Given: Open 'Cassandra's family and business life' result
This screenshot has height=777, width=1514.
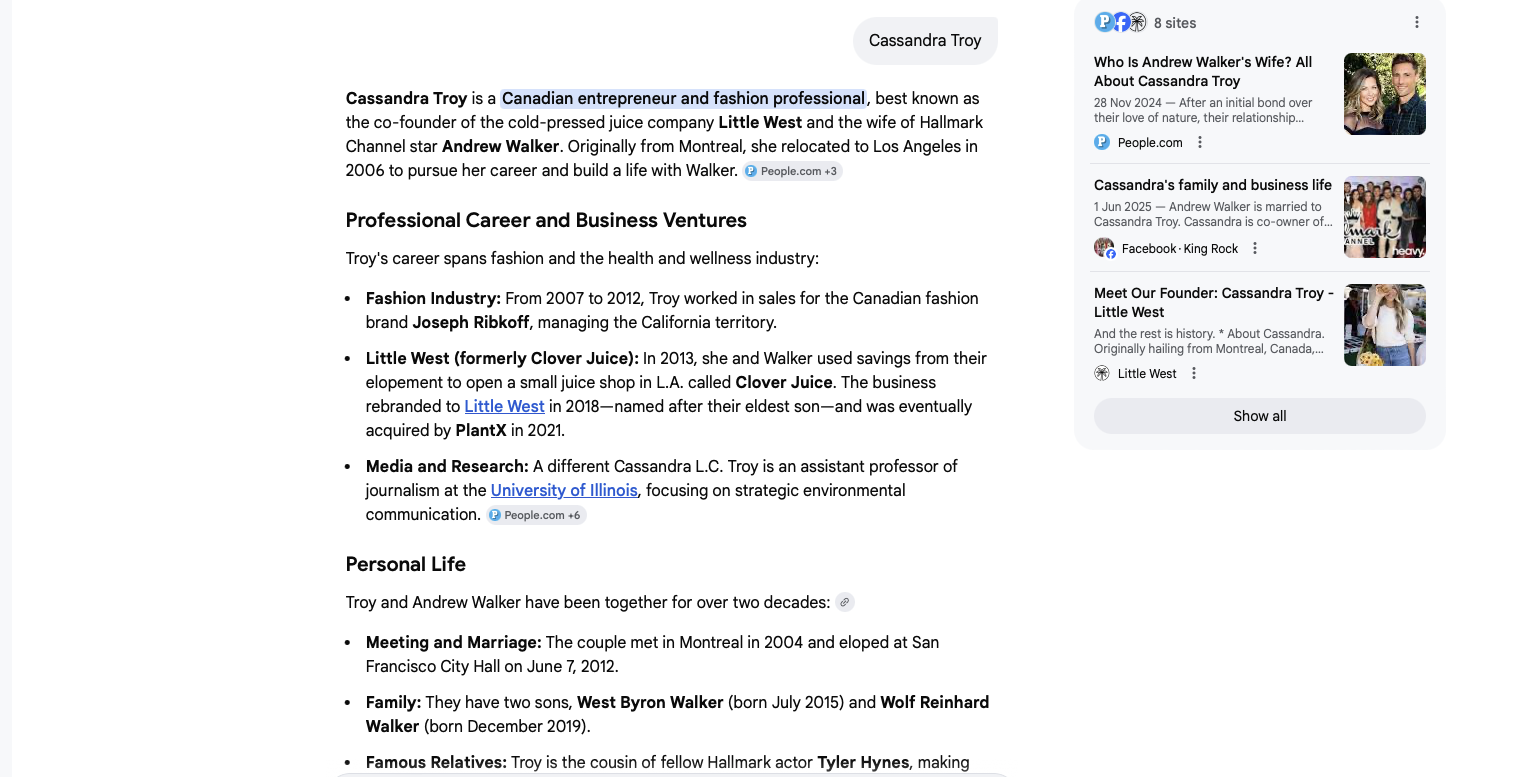Looking at the screenshot, I should (1212, 185).
